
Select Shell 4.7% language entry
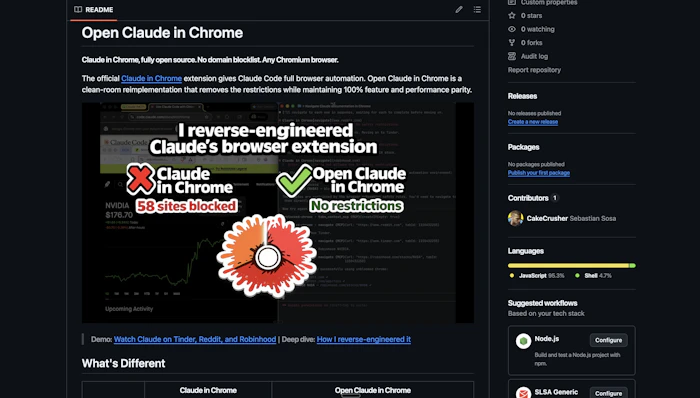593,276
